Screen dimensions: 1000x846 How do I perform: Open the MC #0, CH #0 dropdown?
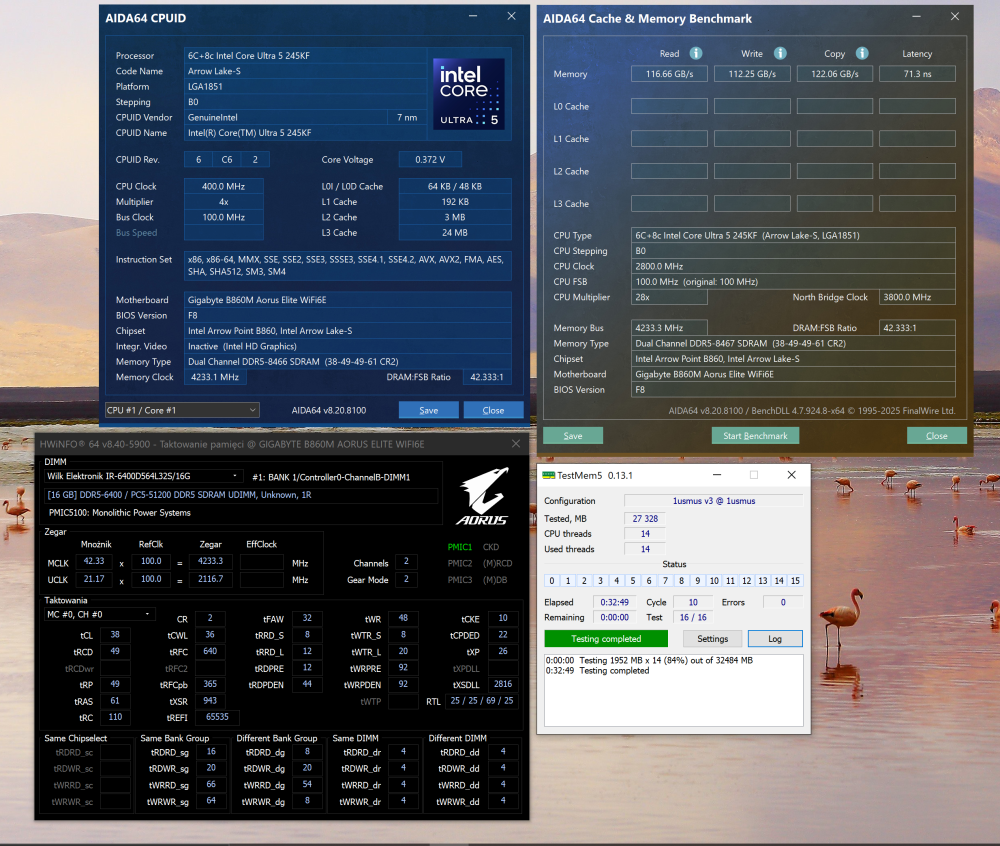[100, 614]
